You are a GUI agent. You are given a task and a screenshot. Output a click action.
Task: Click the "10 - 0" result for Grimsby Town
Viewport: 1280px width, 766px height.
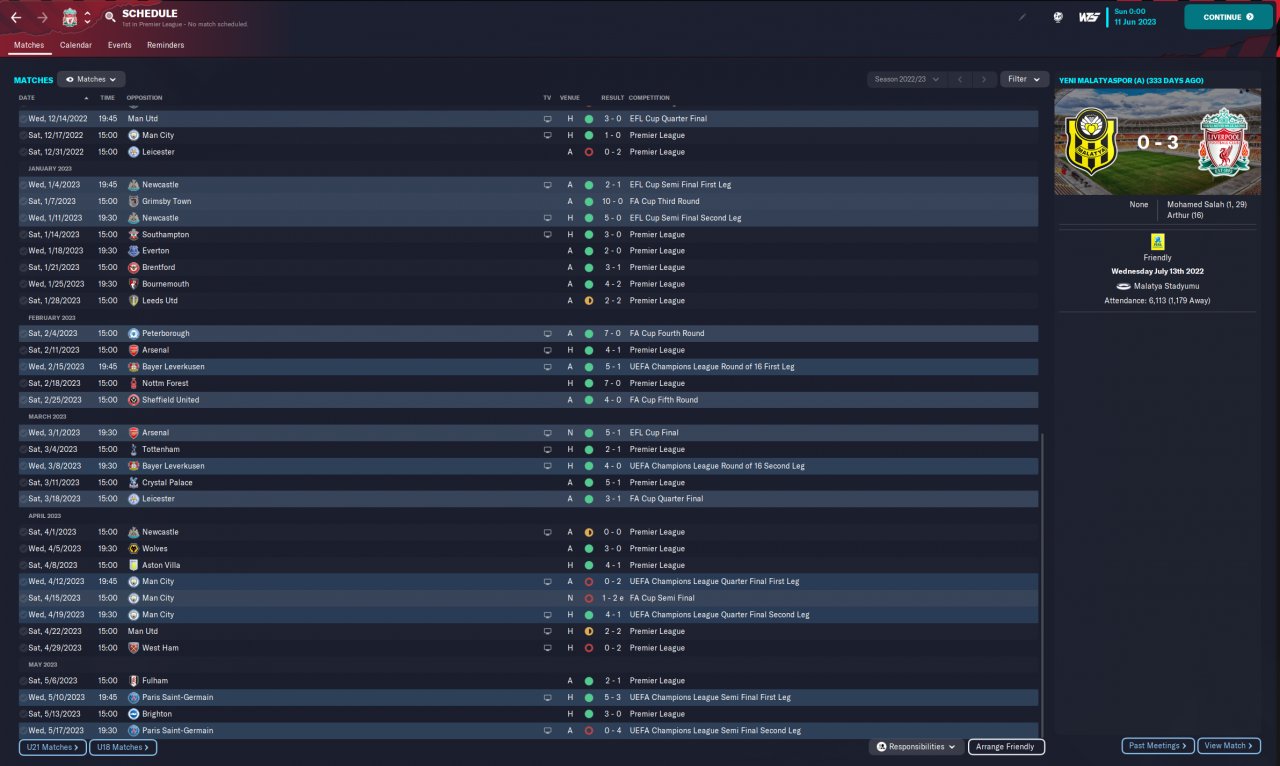612,201
